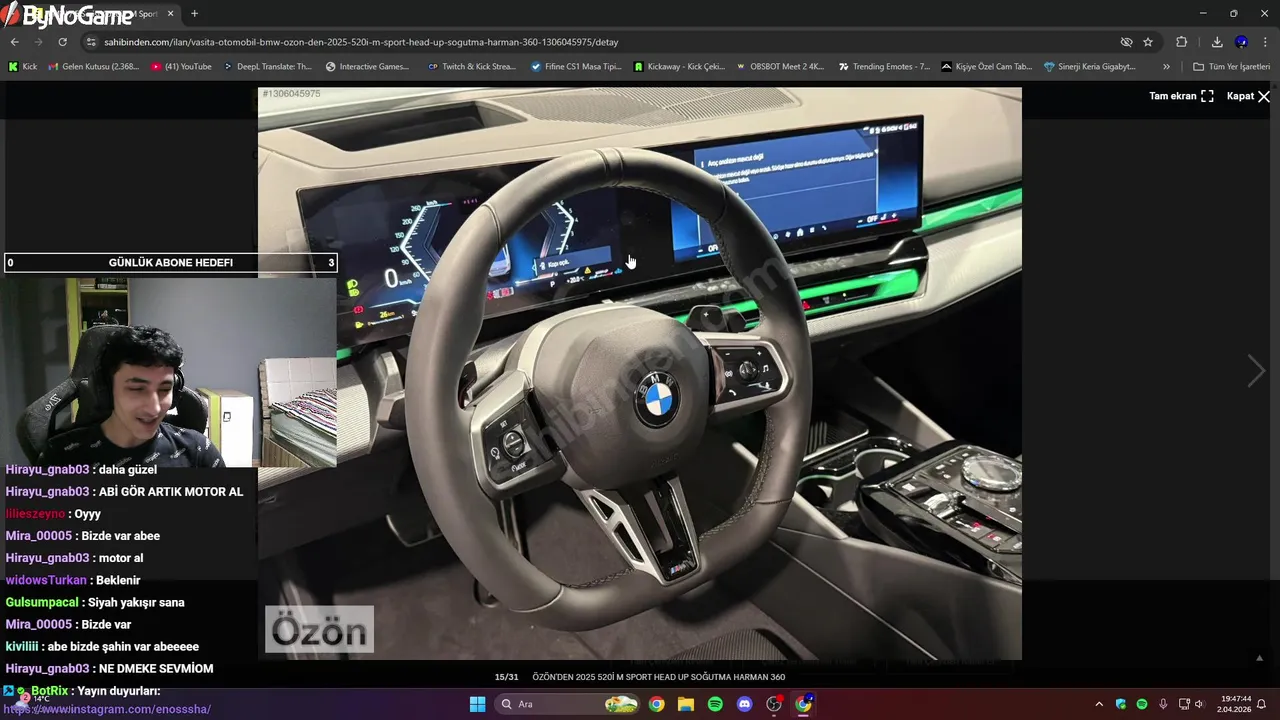Image resolution: width=1280 pixels, height=720 pixels.
Task: Open Discord from the taskbar
Action: [744, 704]
